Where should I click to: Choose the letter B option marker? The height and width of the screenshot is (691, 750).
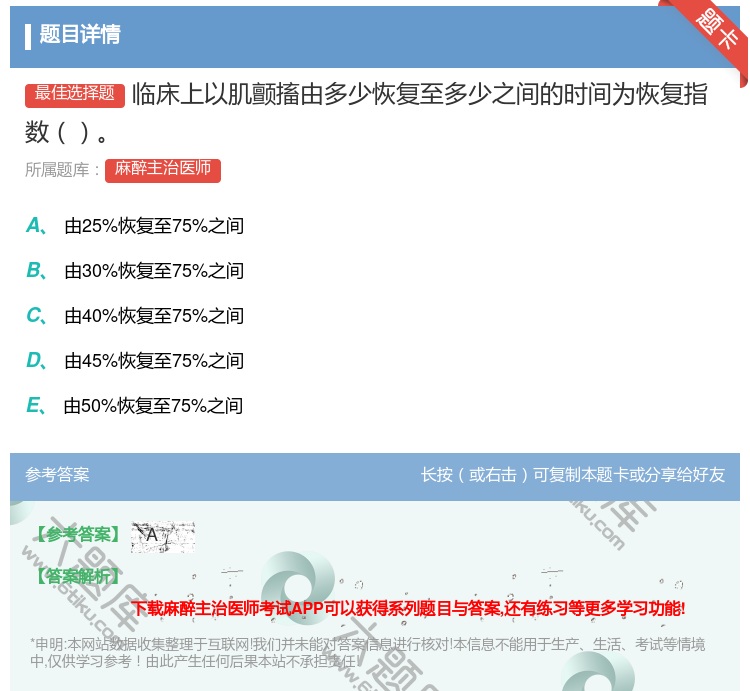point(34,271)
